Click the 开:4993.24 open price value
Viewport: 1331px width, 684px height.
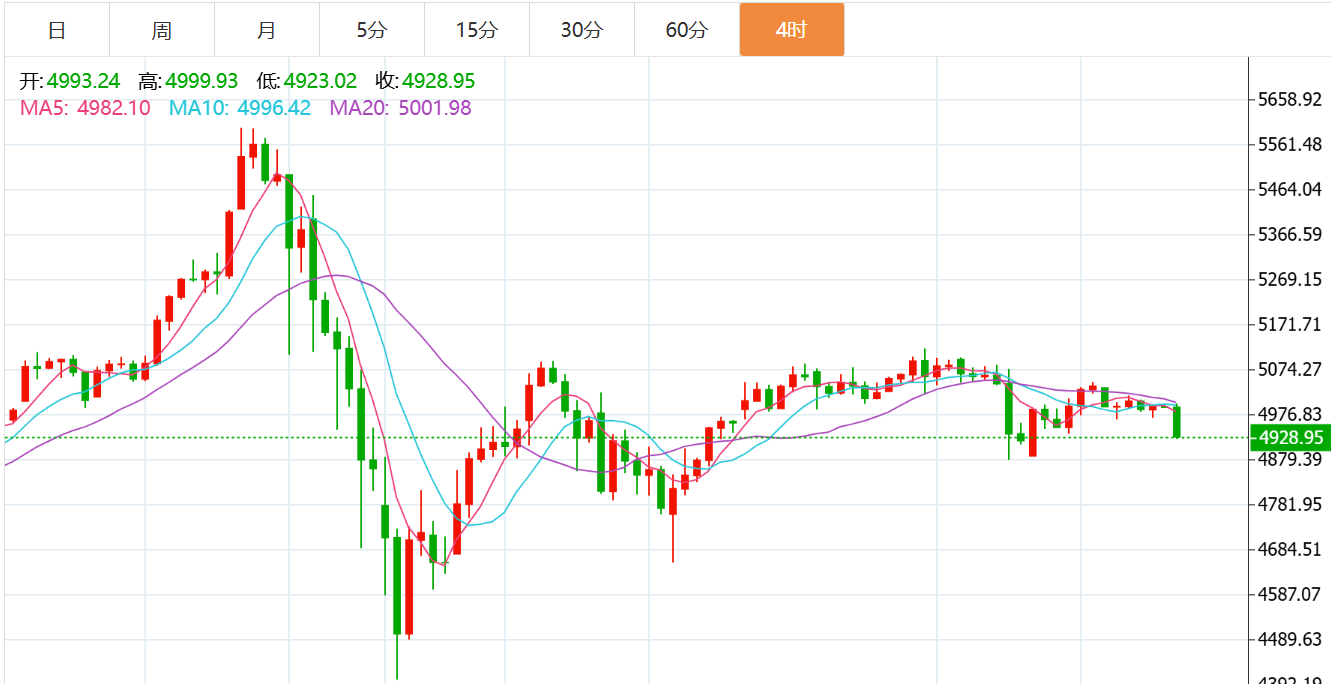70,82
